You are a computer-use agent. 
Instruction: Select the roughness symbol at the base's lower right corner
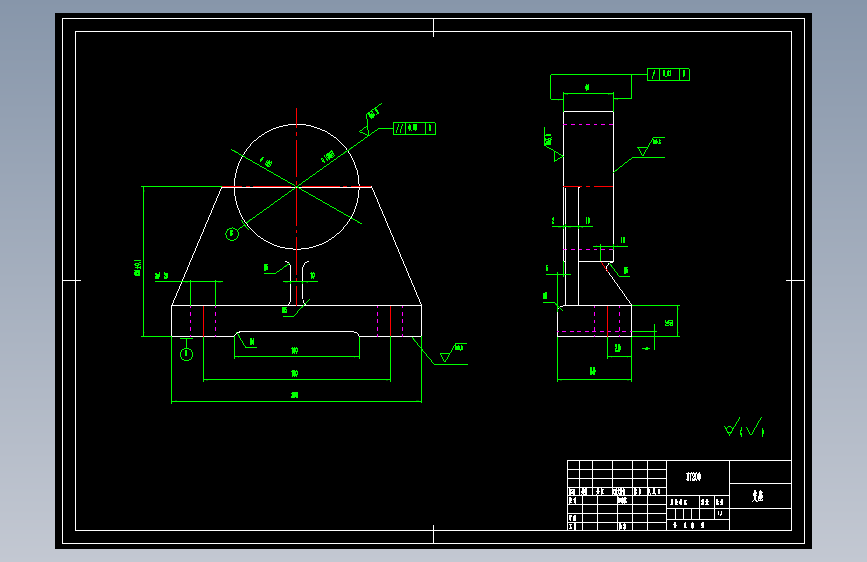(453, 353)
